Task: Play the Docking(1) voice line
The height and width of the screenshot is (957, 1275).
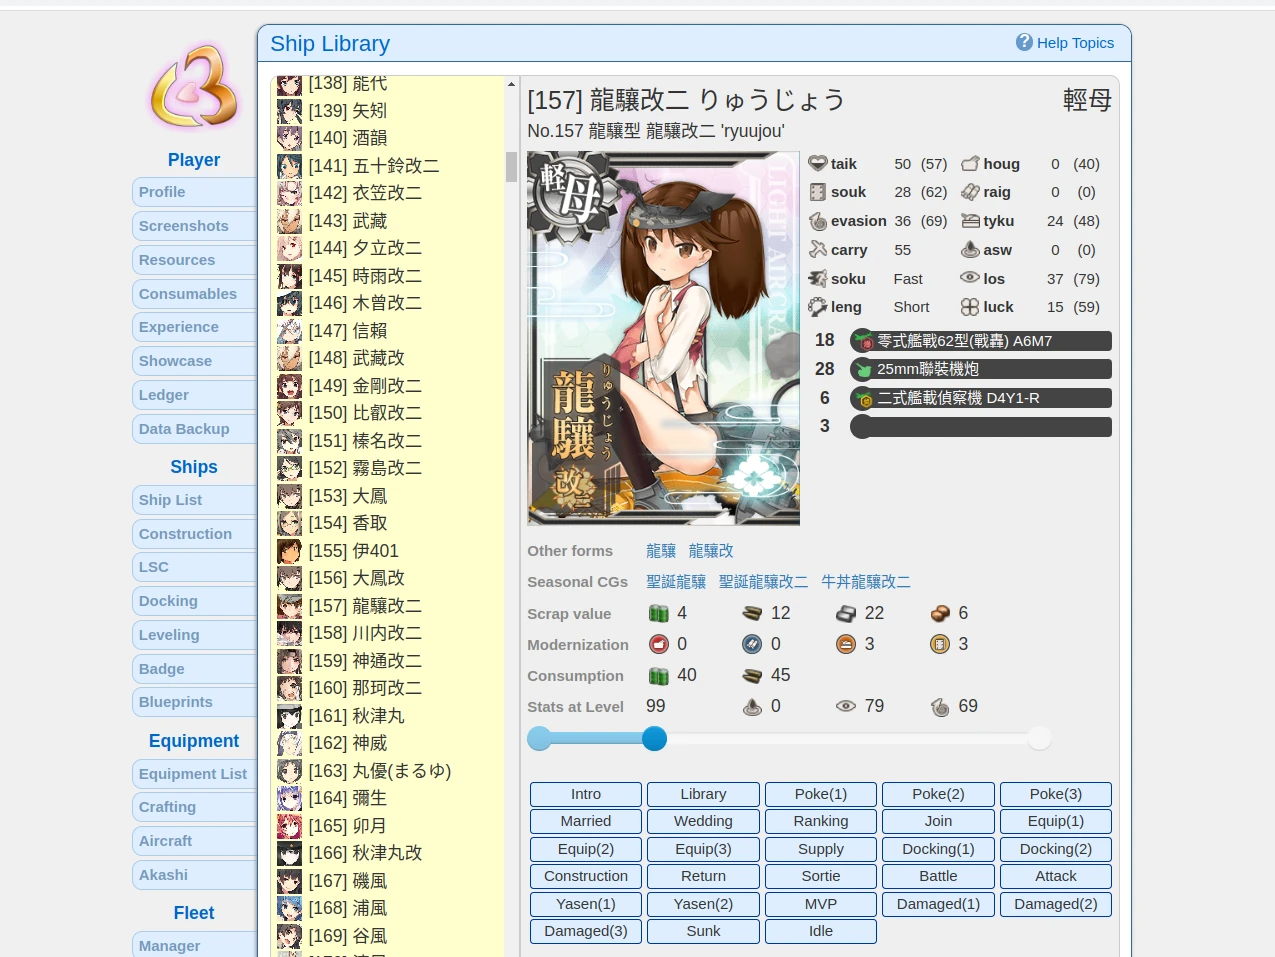Action: [x=938, y=849]
